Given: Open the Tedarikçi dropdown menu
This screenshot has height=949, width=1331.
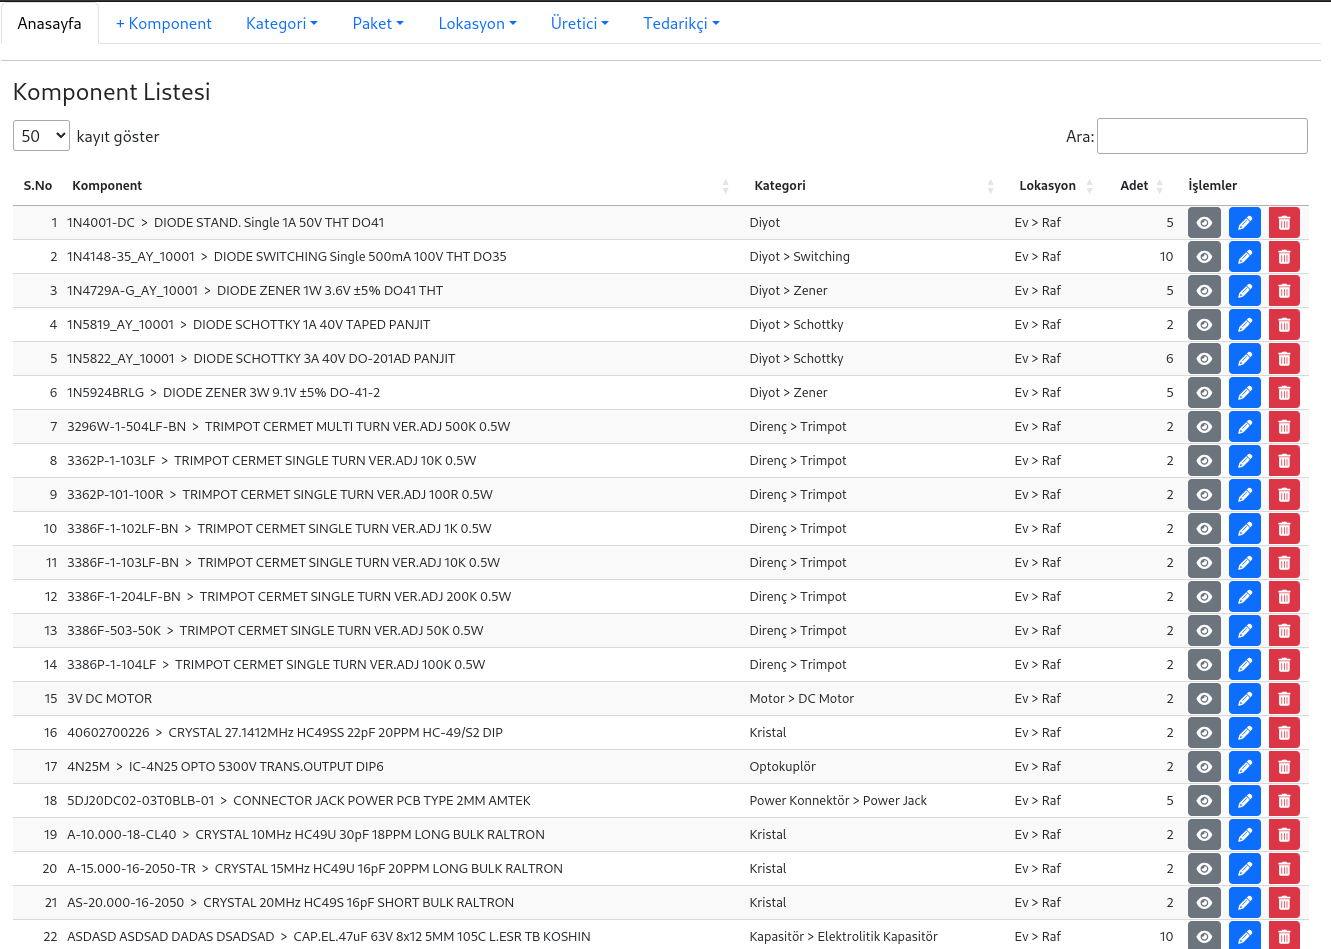Looking at the screenshot, I should (x=681, y=23).
